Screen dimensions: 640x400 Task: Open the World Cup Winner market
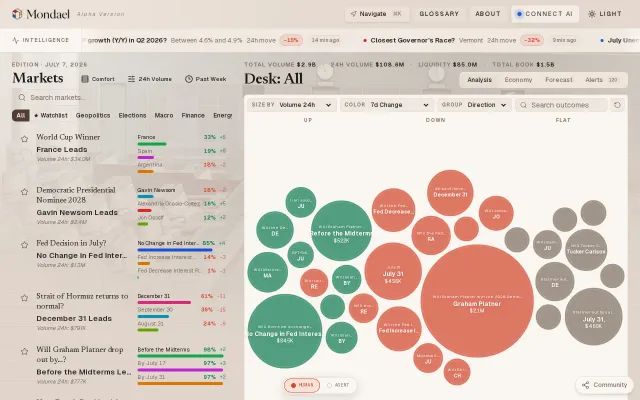tap(68, 137)
